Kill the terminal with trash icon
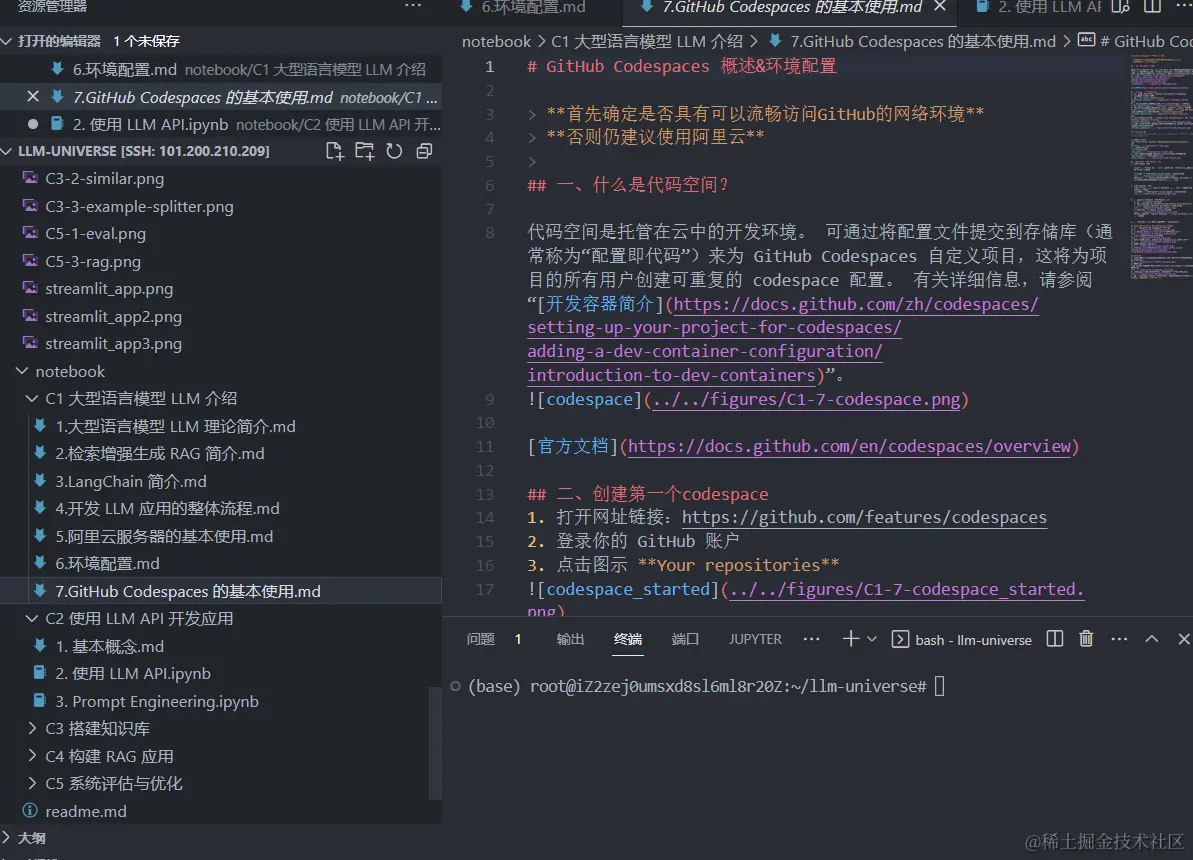 (1086, 639)
